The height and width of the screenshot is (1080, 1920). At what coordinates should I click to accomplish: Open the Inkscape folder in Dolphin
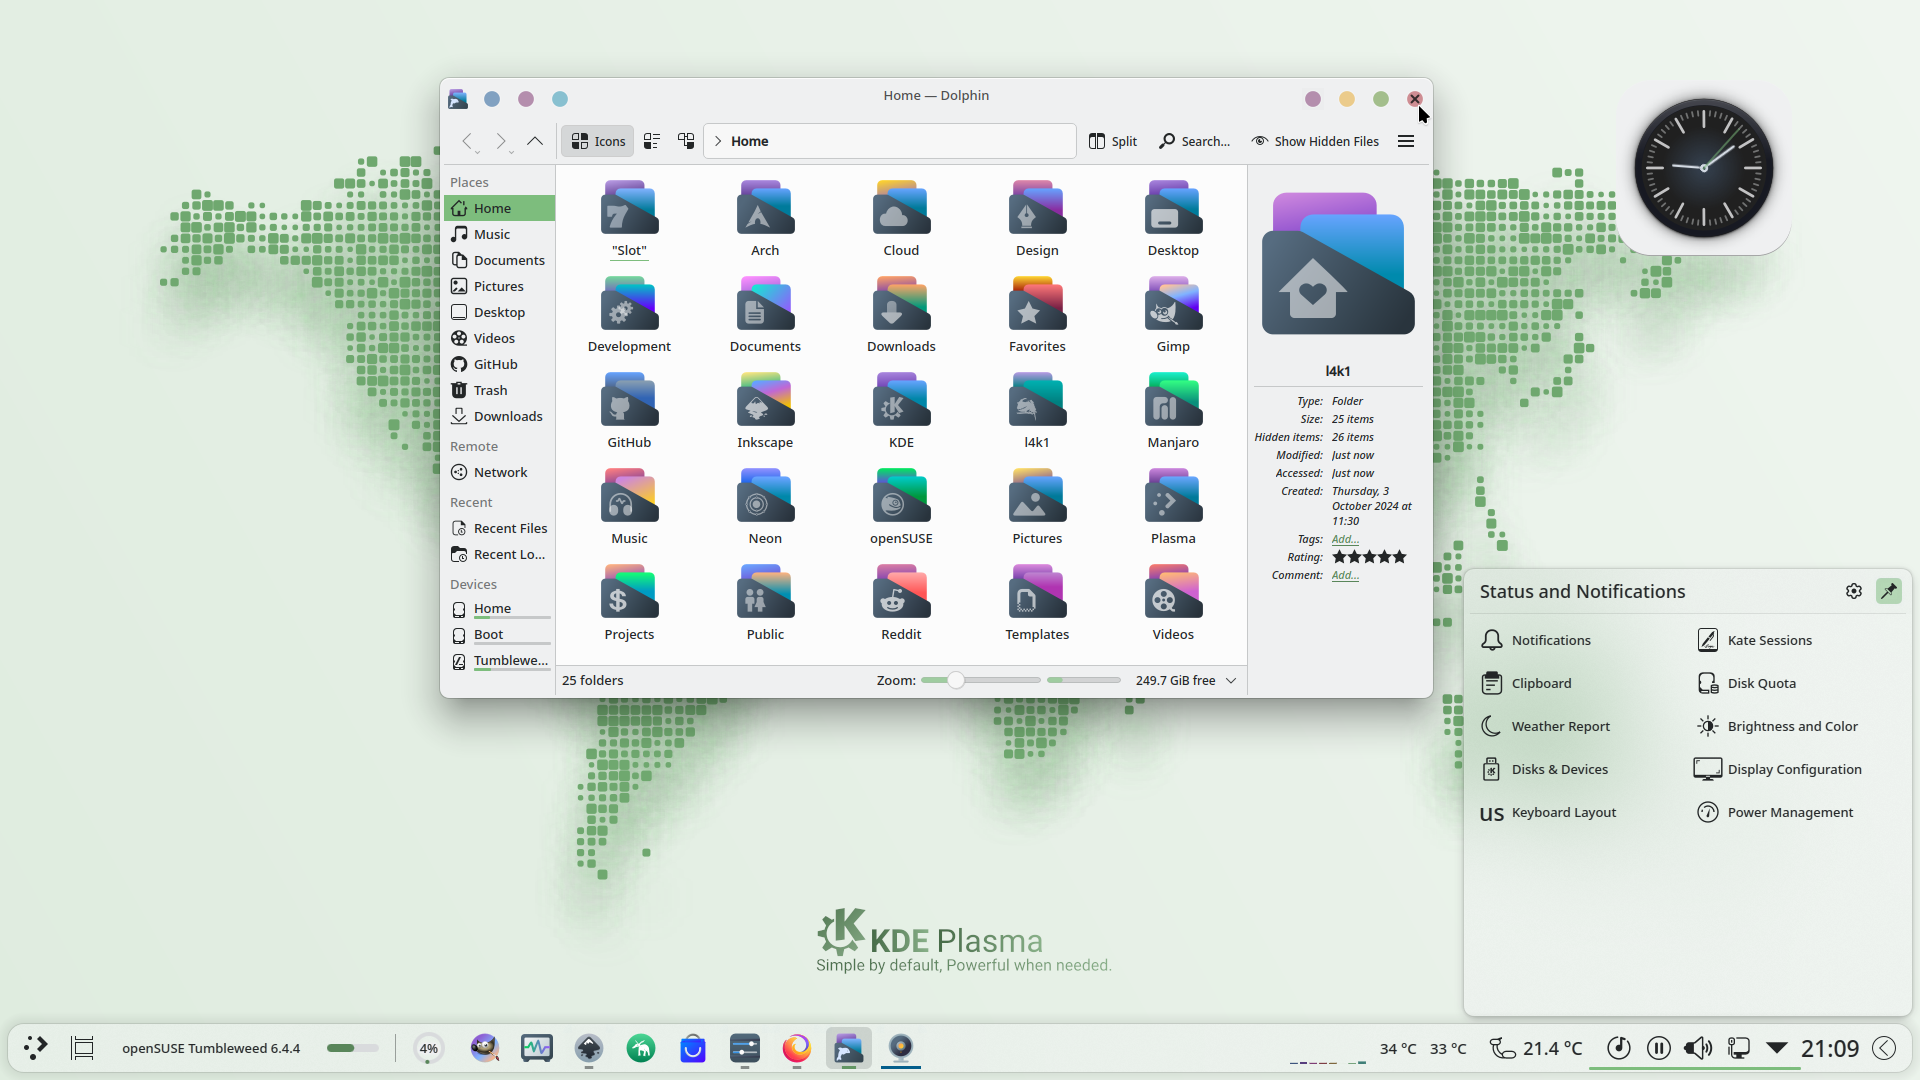click(x=765, y=412)
